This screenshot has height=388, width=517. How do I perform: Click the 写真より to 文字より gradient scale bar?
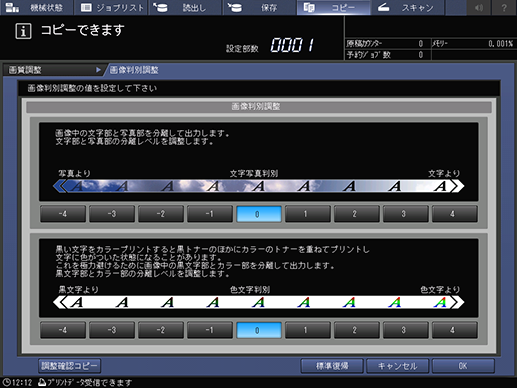coord(259,186)
